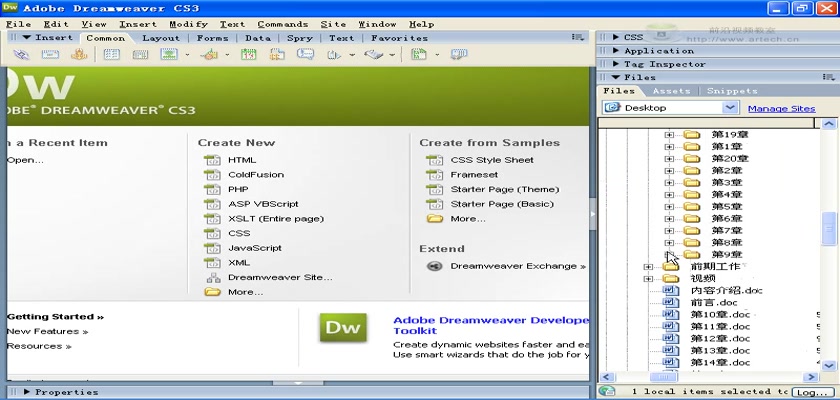Expand the CSS panel group

point(616,37)
